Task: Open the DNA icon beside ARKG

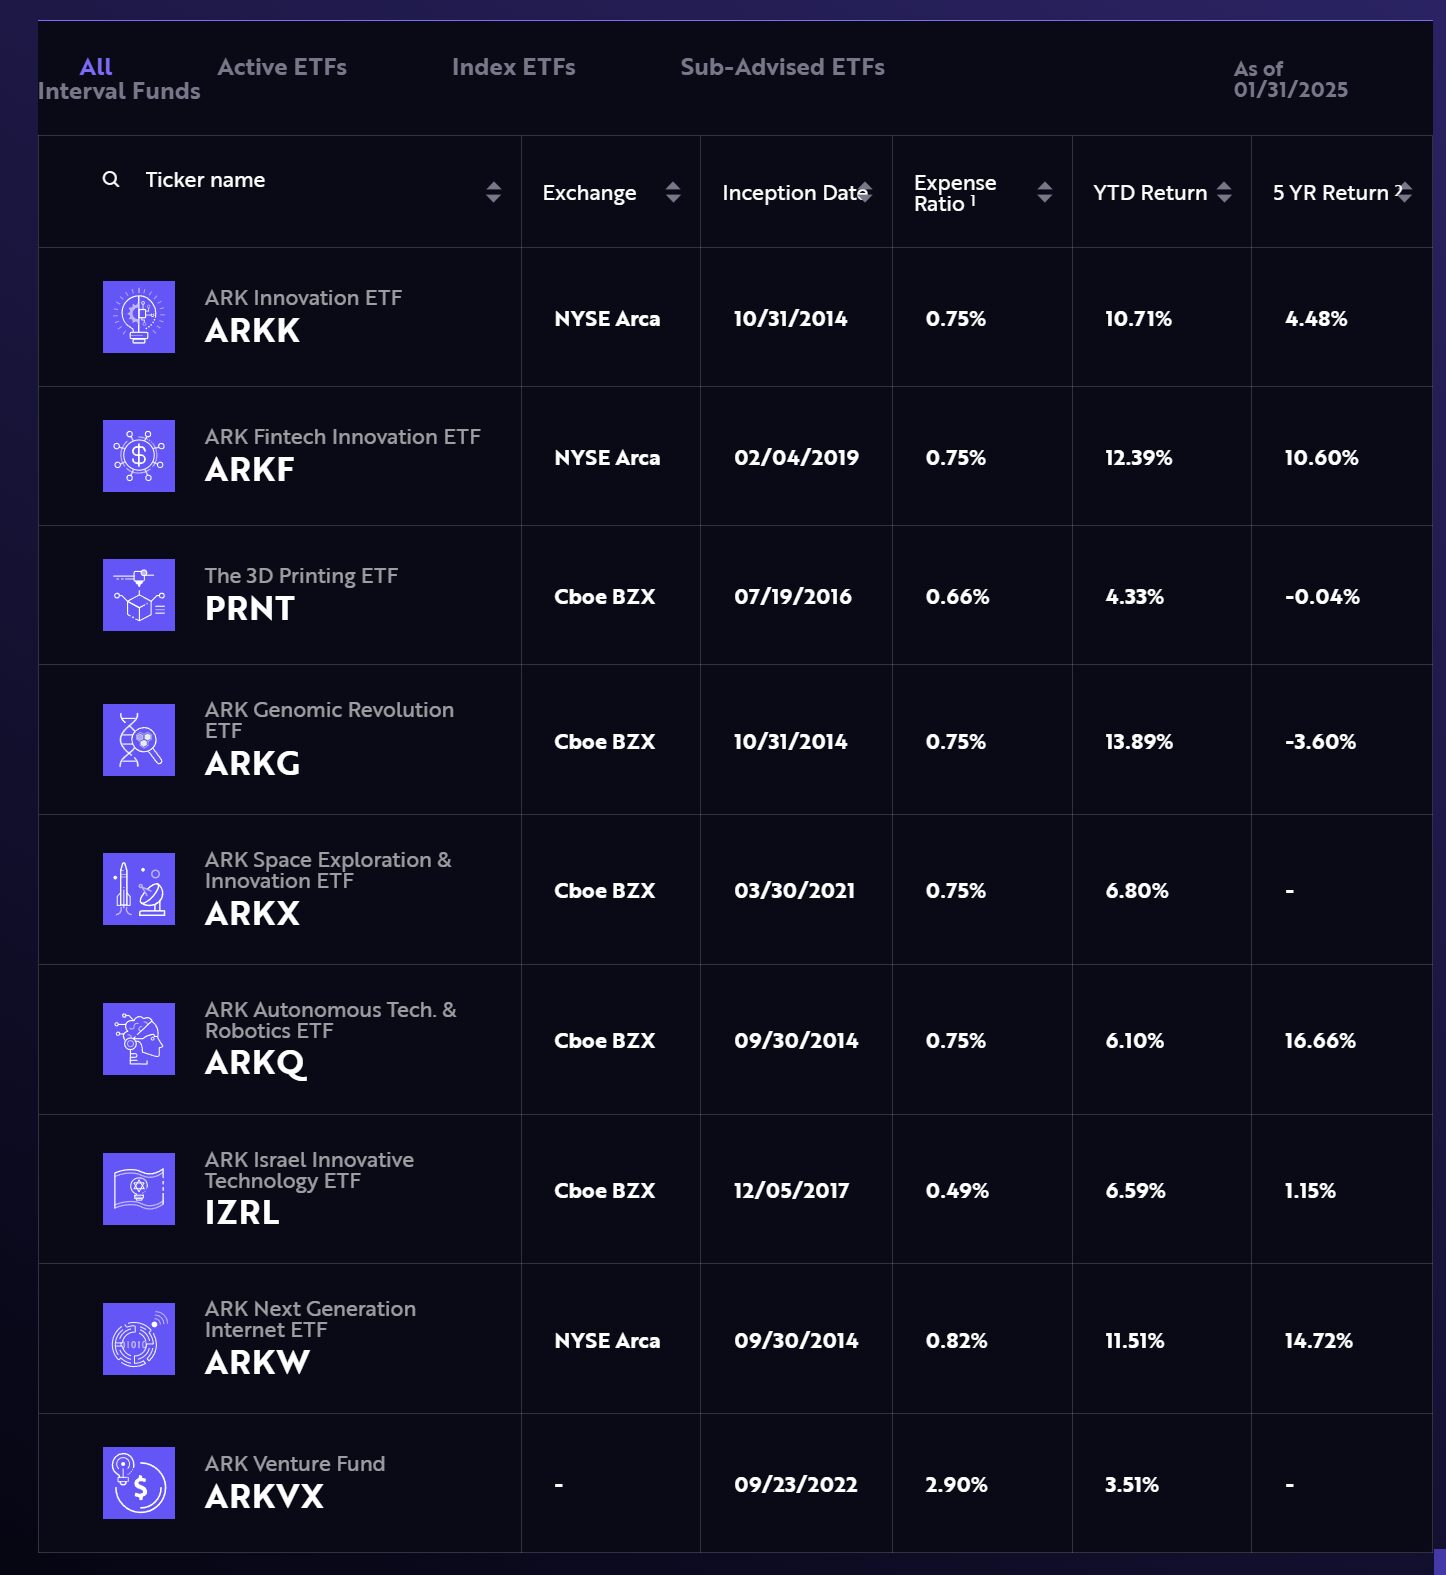Action: point(138,740)
